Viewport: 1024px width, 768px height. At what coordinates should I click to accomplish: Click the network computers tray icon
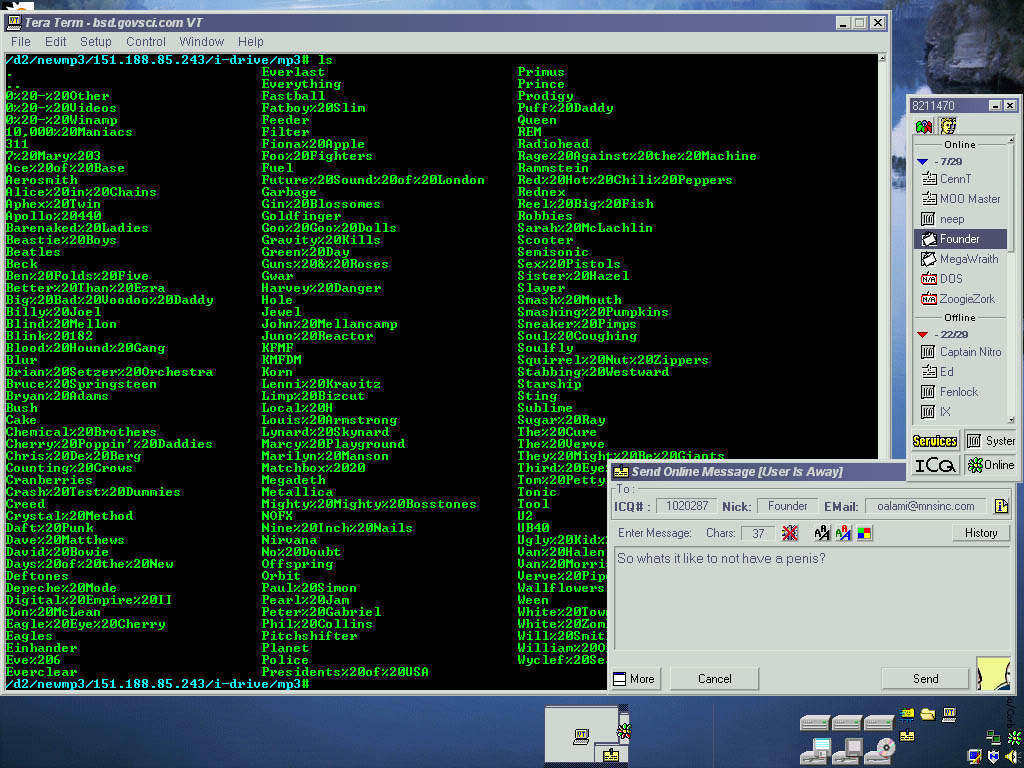[993, 737]
